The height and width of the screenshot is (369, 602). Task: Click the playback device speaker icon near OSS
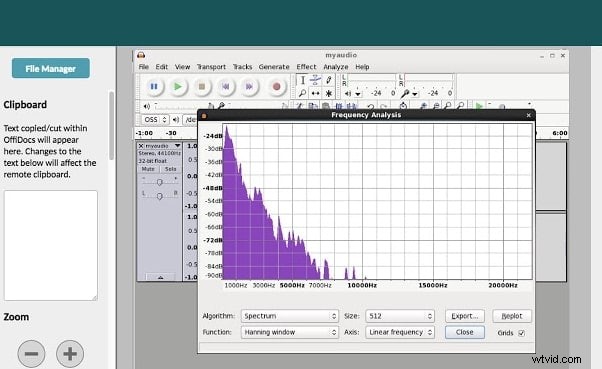point(176,120)
